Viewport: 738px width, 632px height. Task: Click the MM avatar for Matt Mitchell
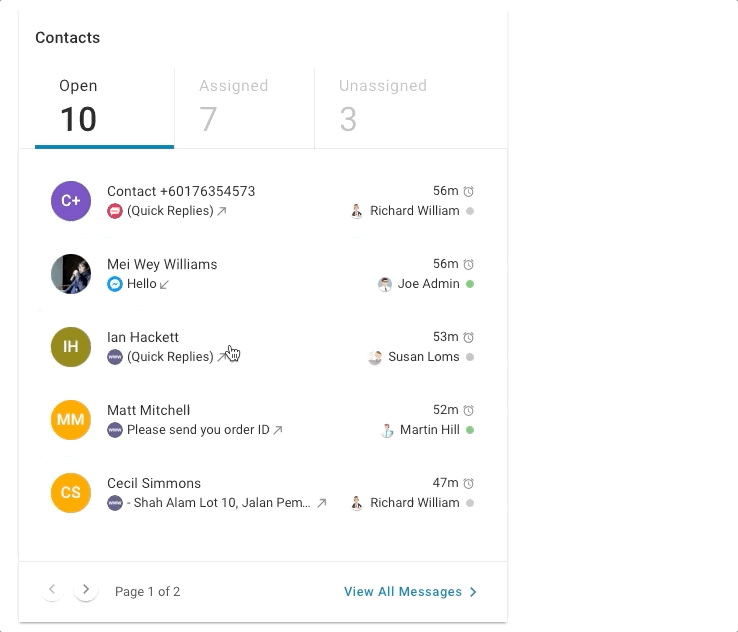click(71, 420)
